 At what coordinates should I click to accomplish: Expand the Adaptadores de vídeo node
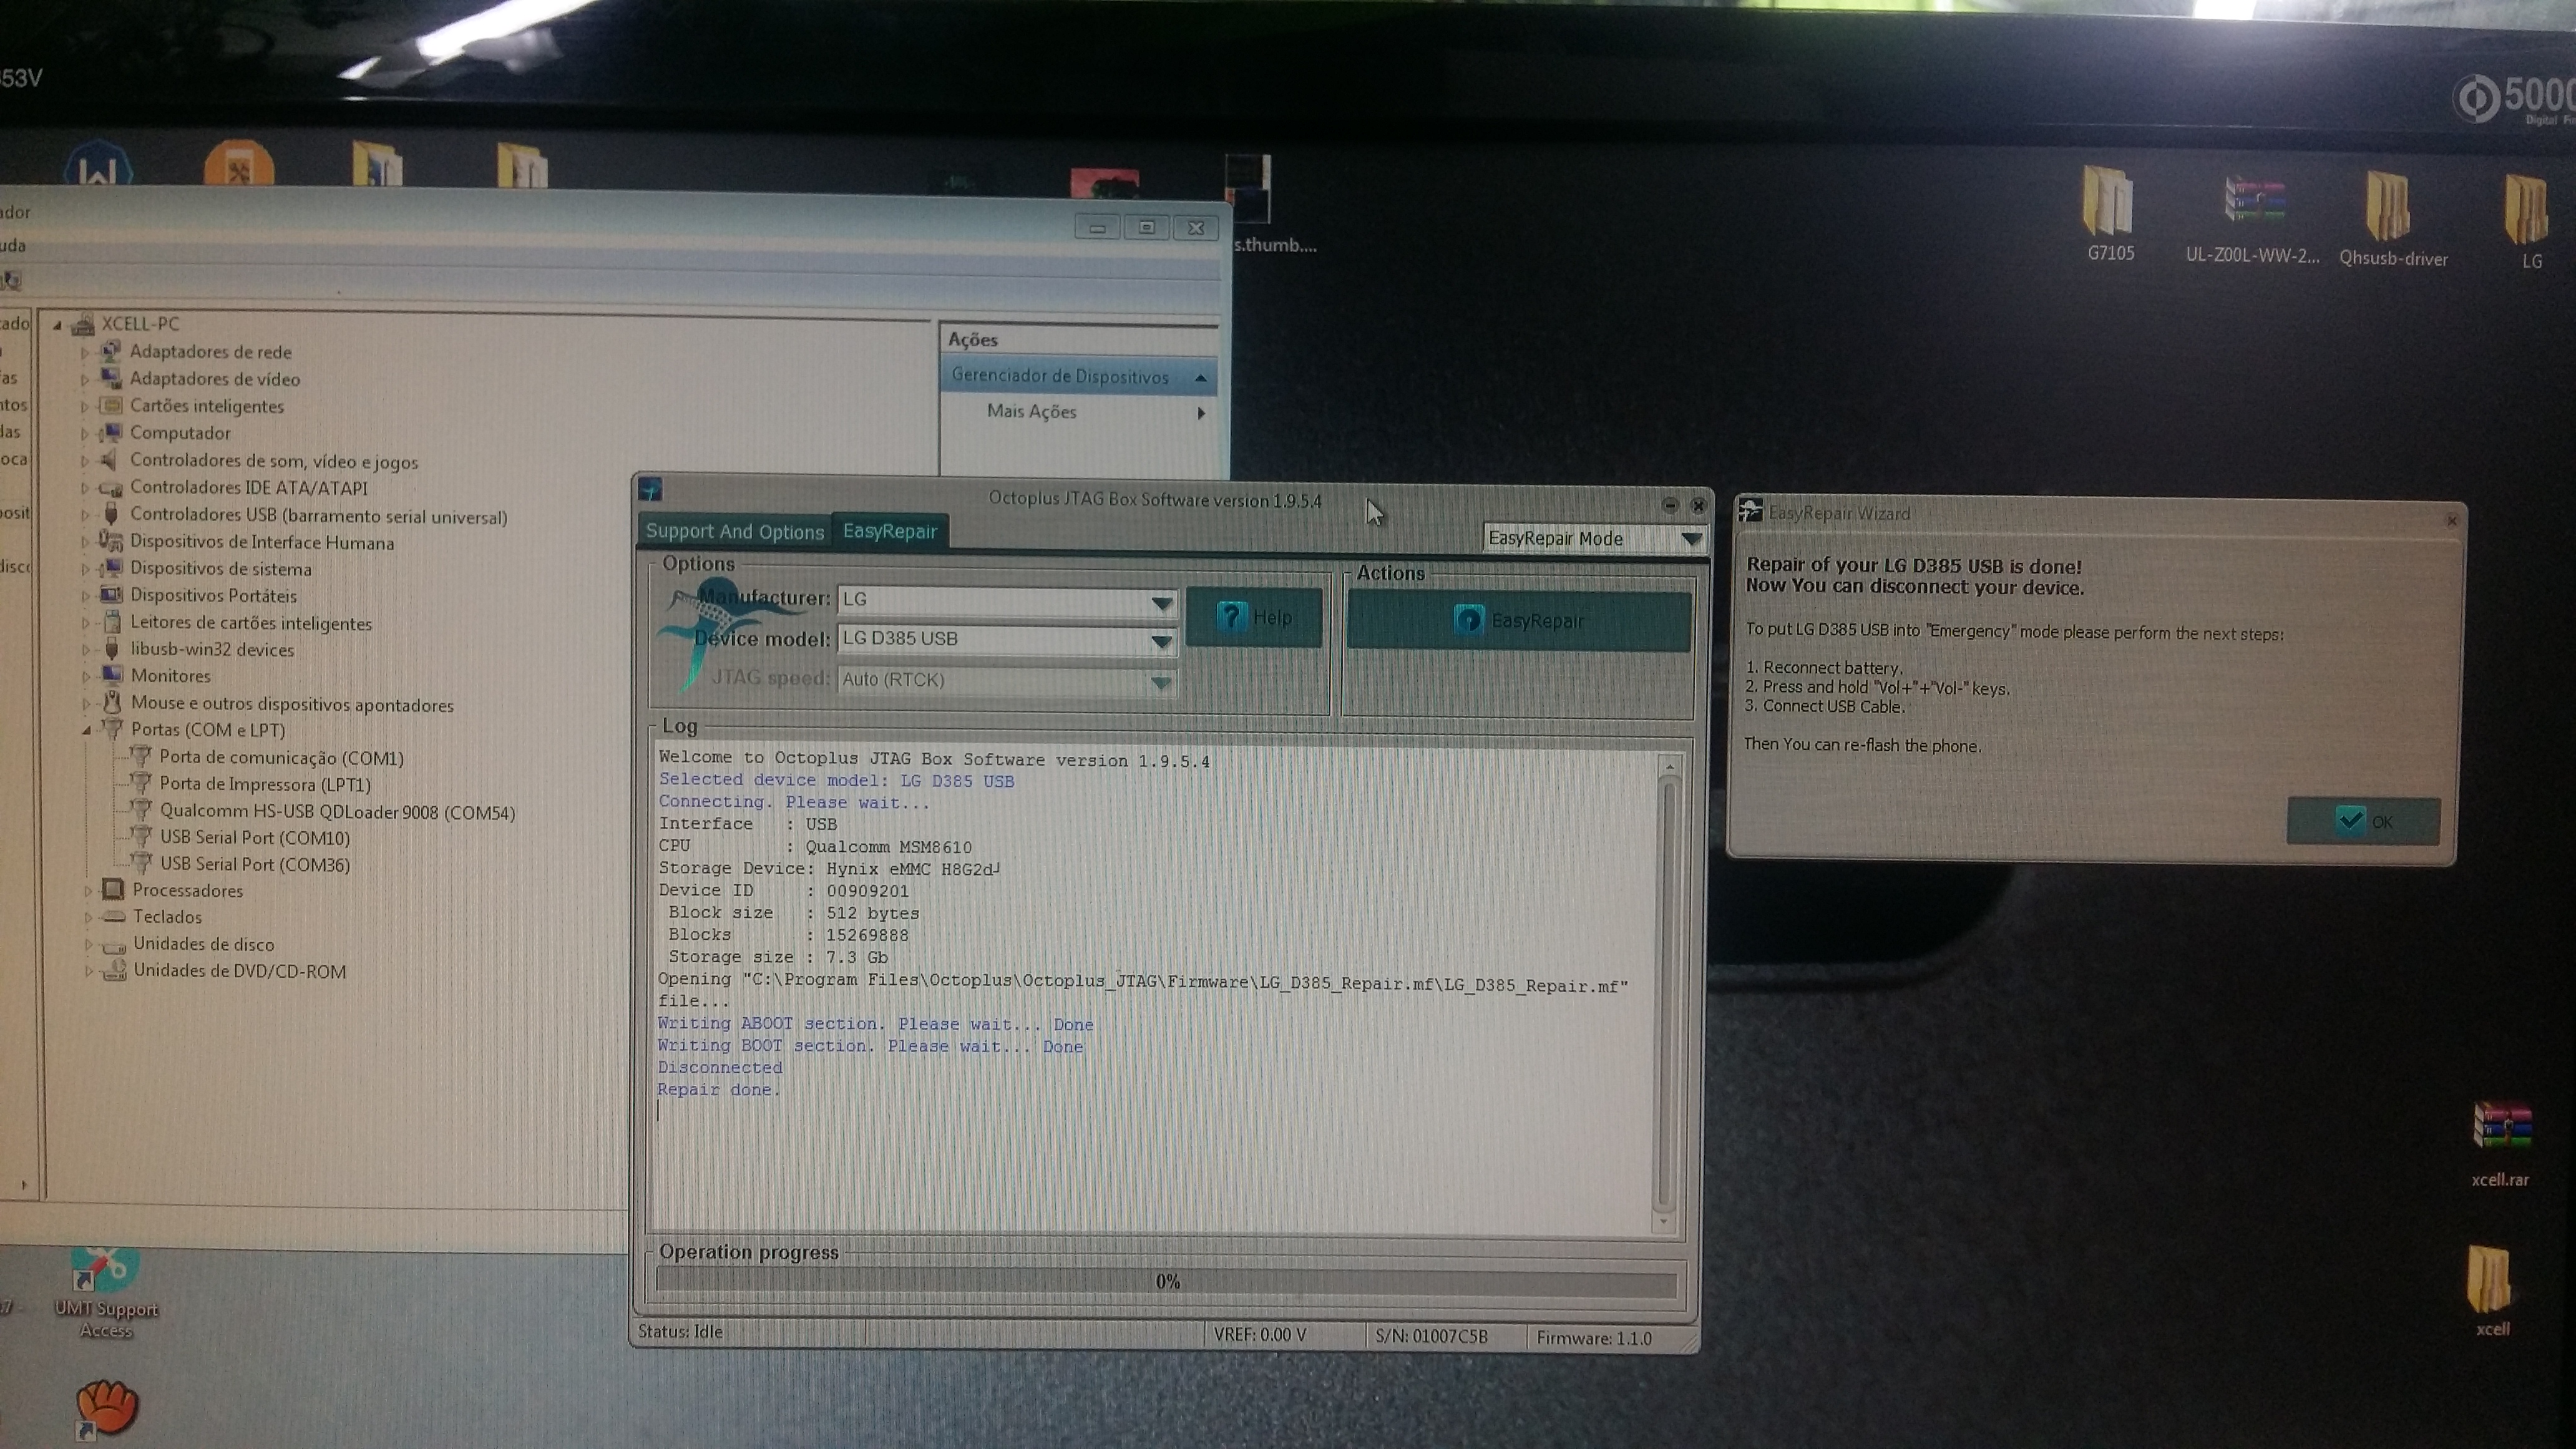(84, 379)
